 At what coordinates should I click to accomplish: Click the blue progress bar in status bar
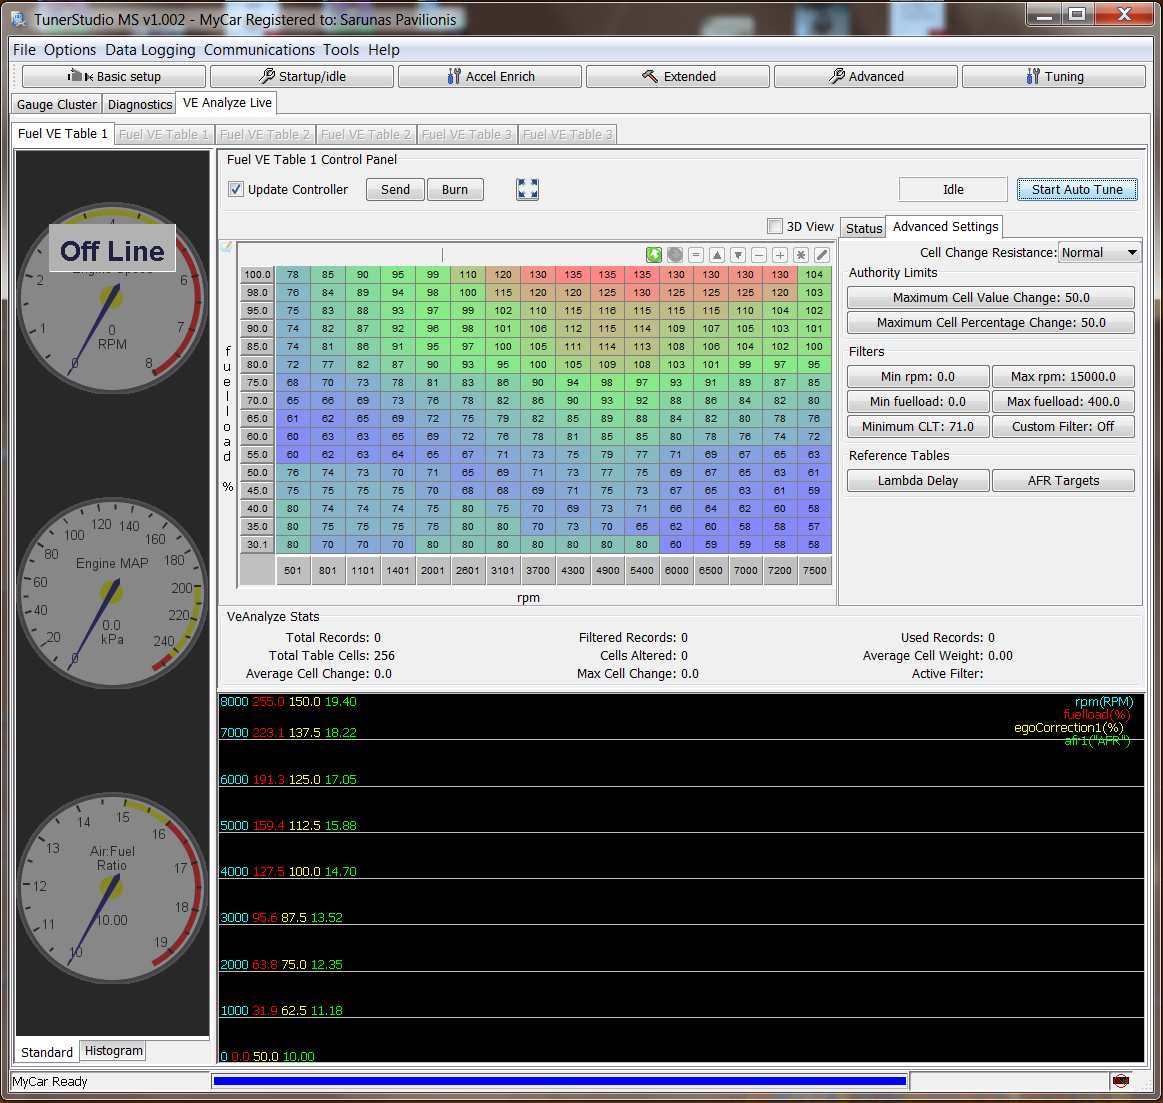(x=559, y=1081)
